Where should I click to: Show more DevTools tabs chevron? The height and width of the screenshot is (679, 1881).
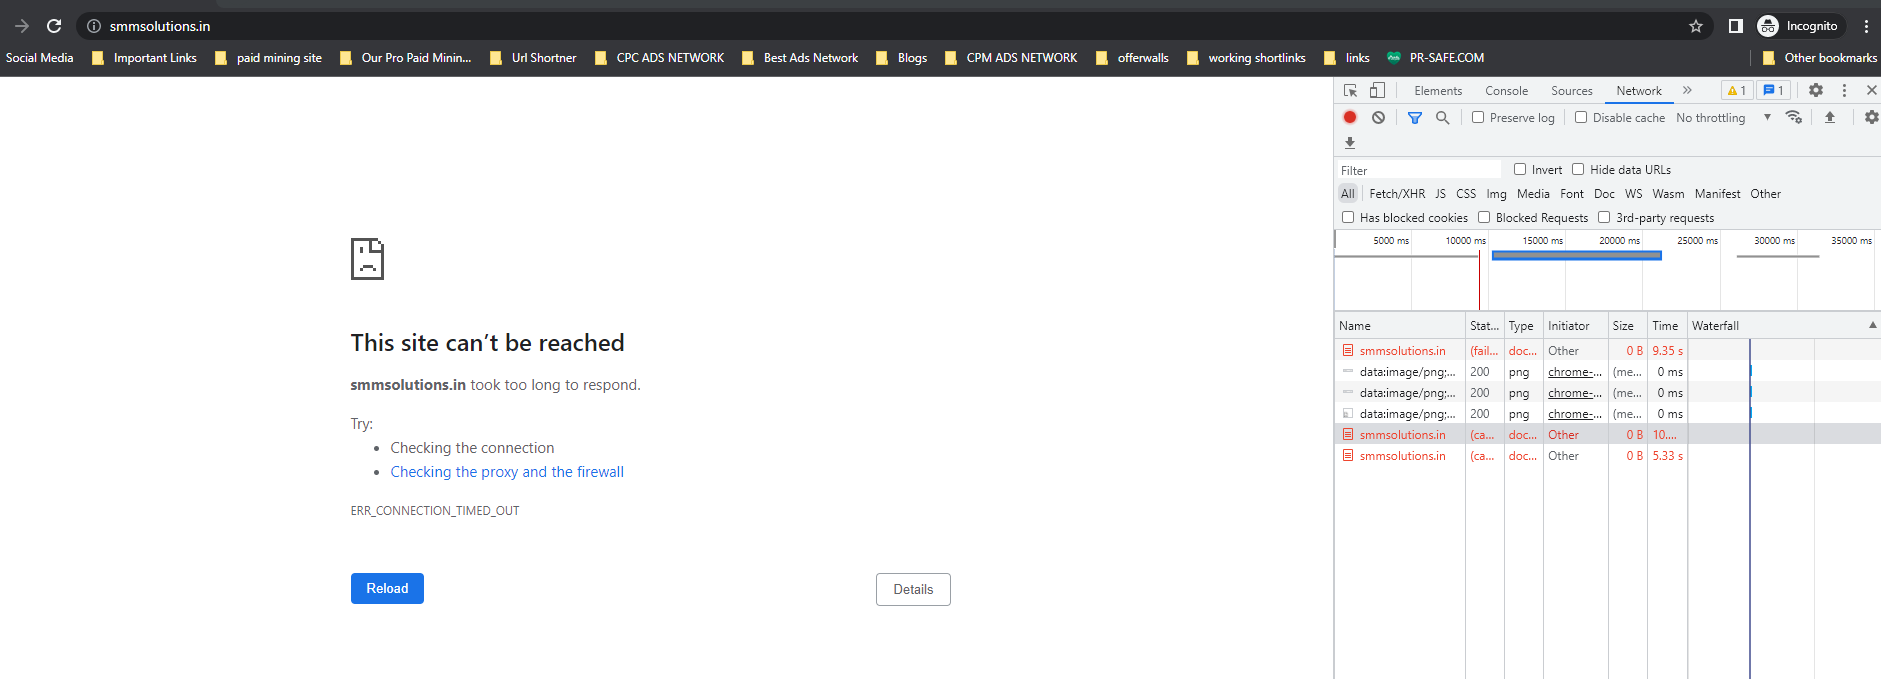pos(1687,90)
